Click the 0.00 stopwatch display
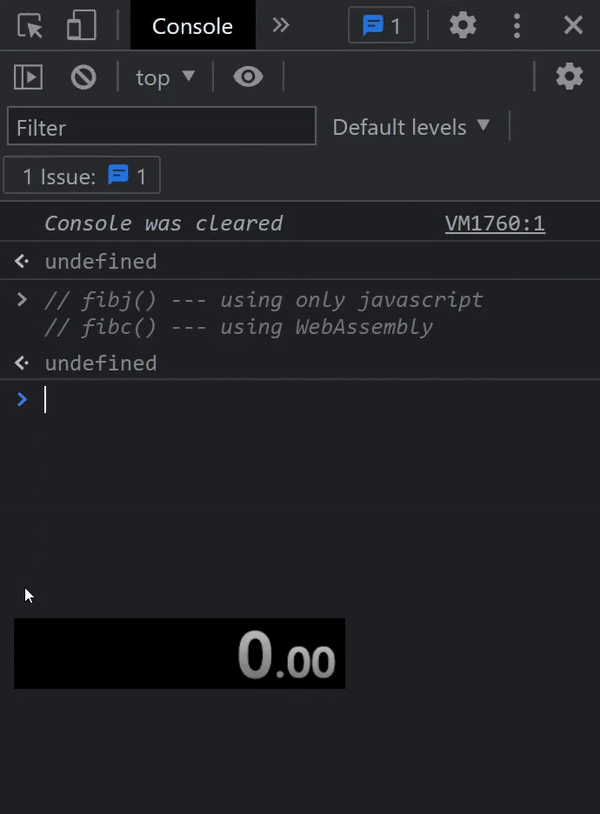Image resolution: width=600 pixels, height=814 pixels. [179, 653]
